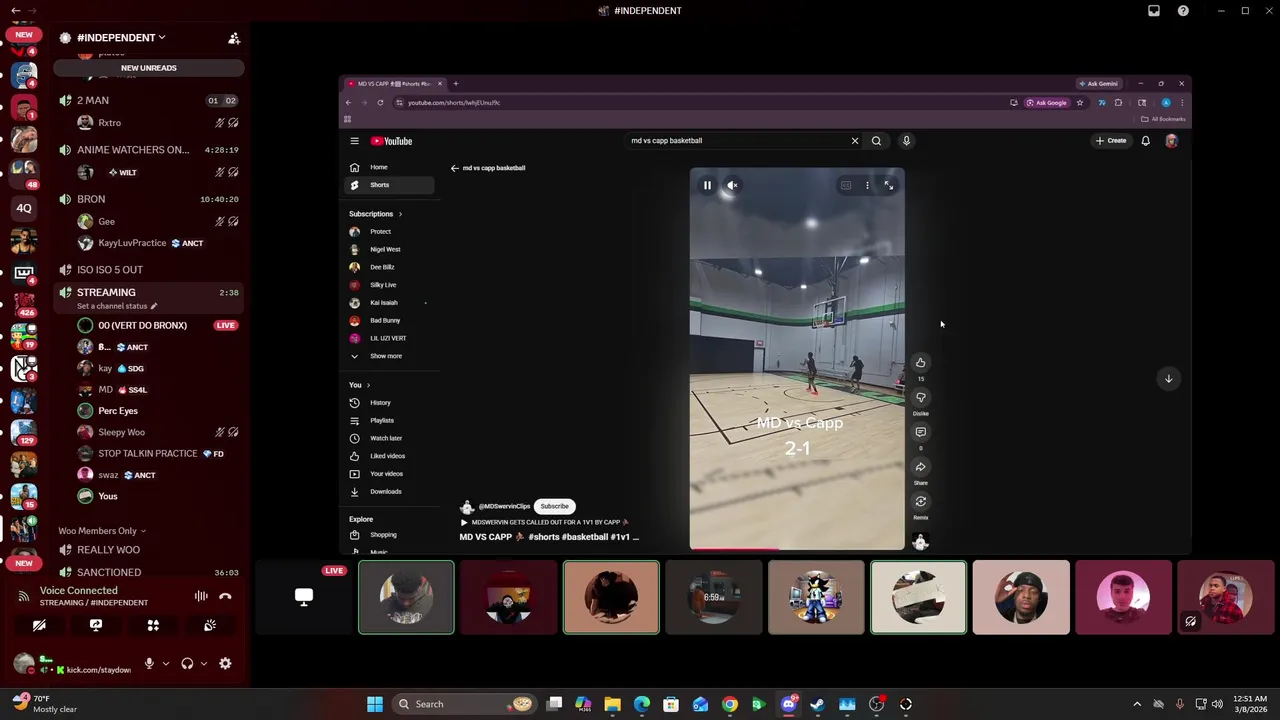Open Discord help question mark icon
The height and width of the screenshot is (720, 1280).
[x=1183, y=11]
